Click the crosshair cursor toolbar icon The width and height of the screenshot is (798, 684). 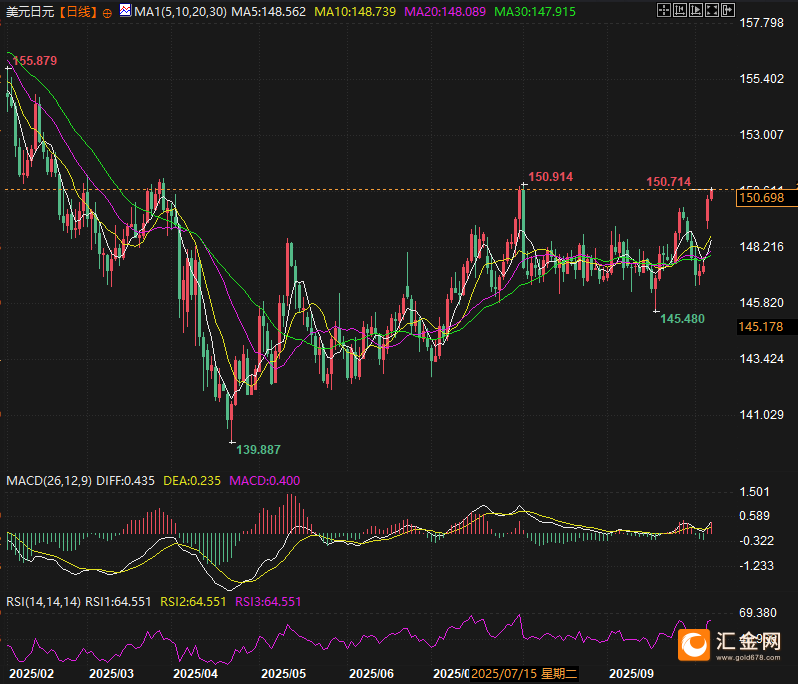tap(664, 10)
